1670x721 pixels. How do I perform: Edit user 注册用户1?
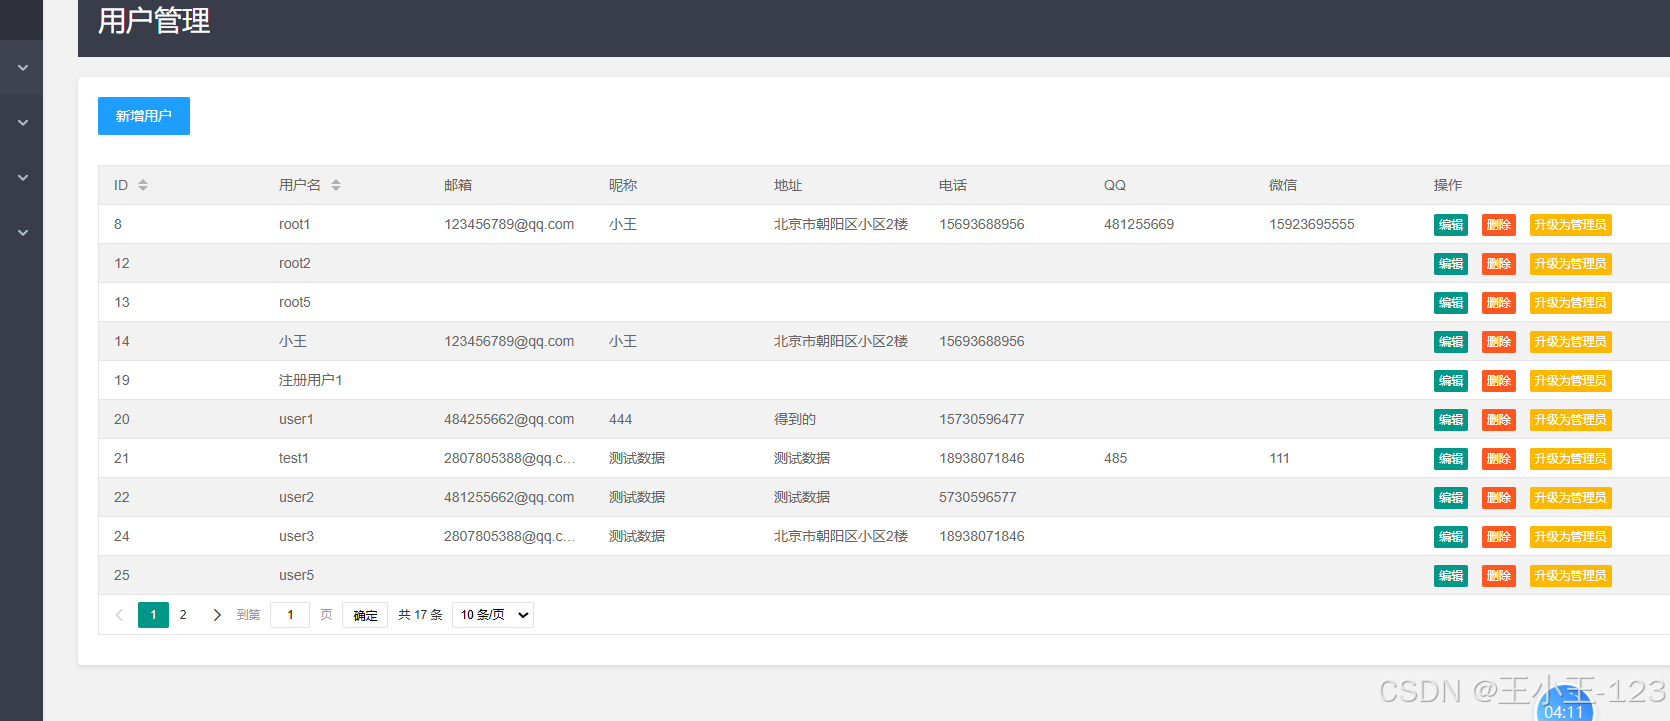point(1451,381)
